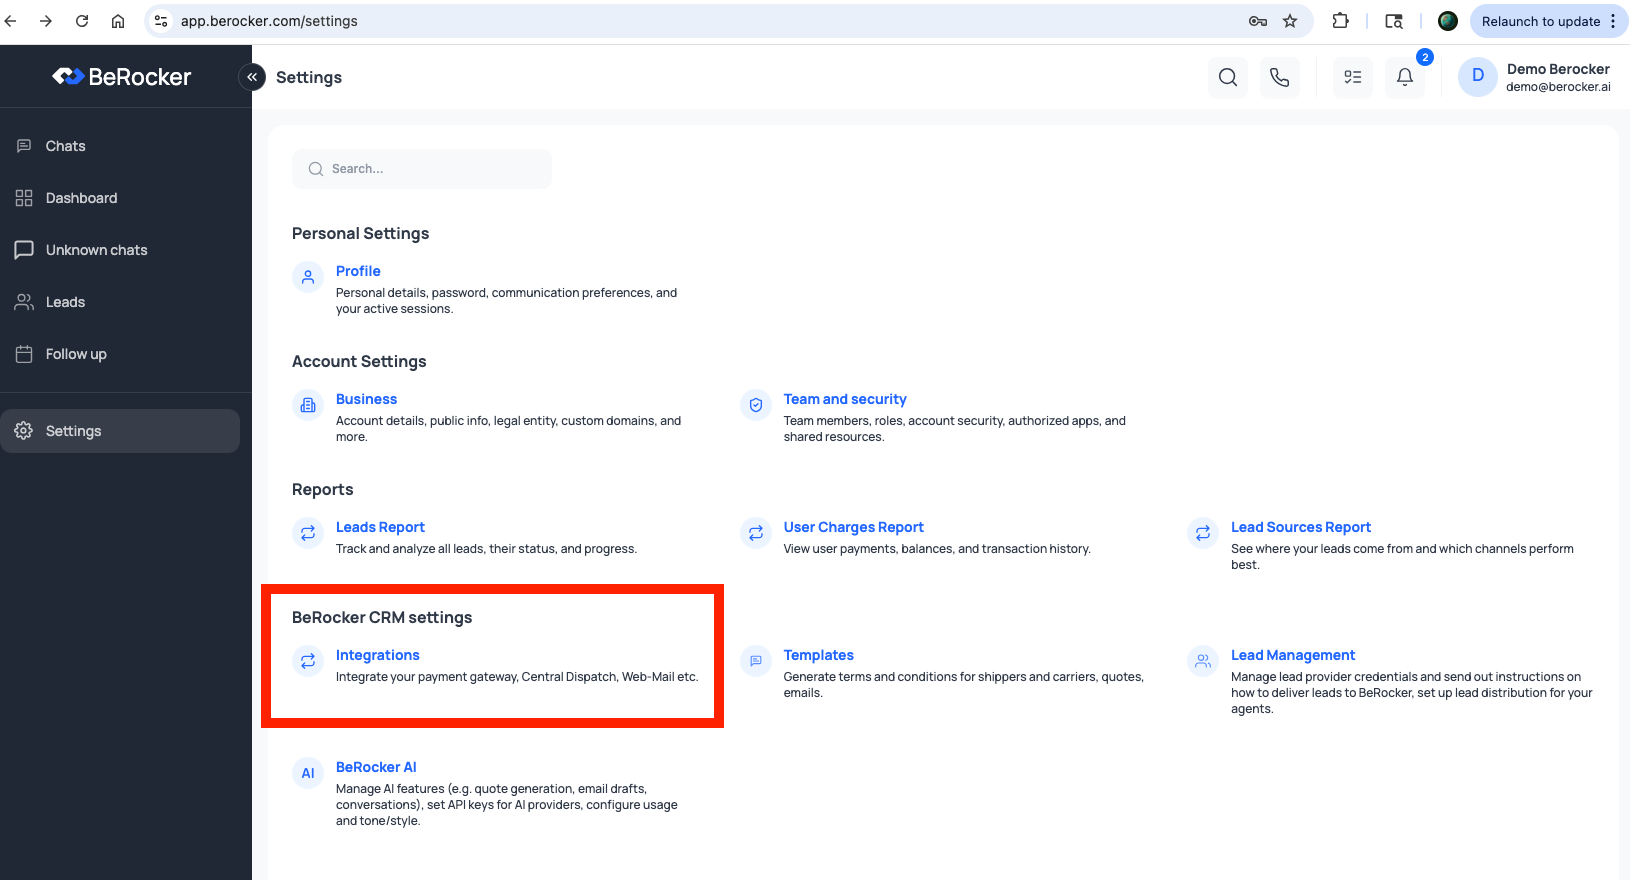The image size is (1630, 880).
Task: Open the Team and security link
Action: tap(845, 399)
